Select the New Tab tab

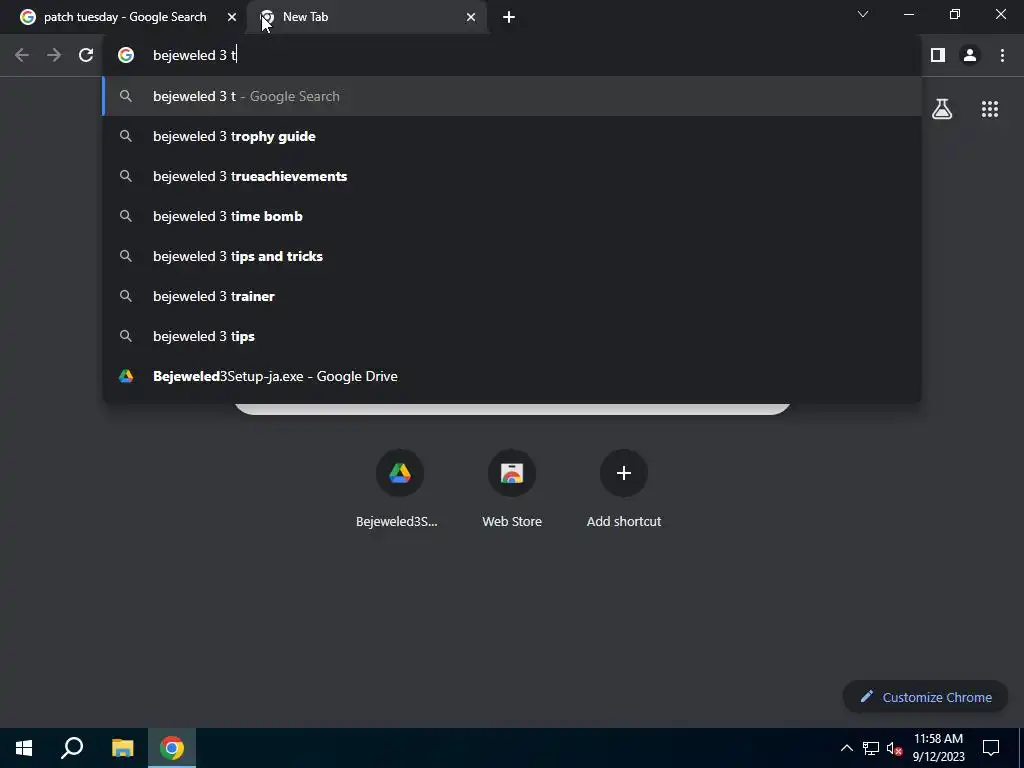click(366, 17)
